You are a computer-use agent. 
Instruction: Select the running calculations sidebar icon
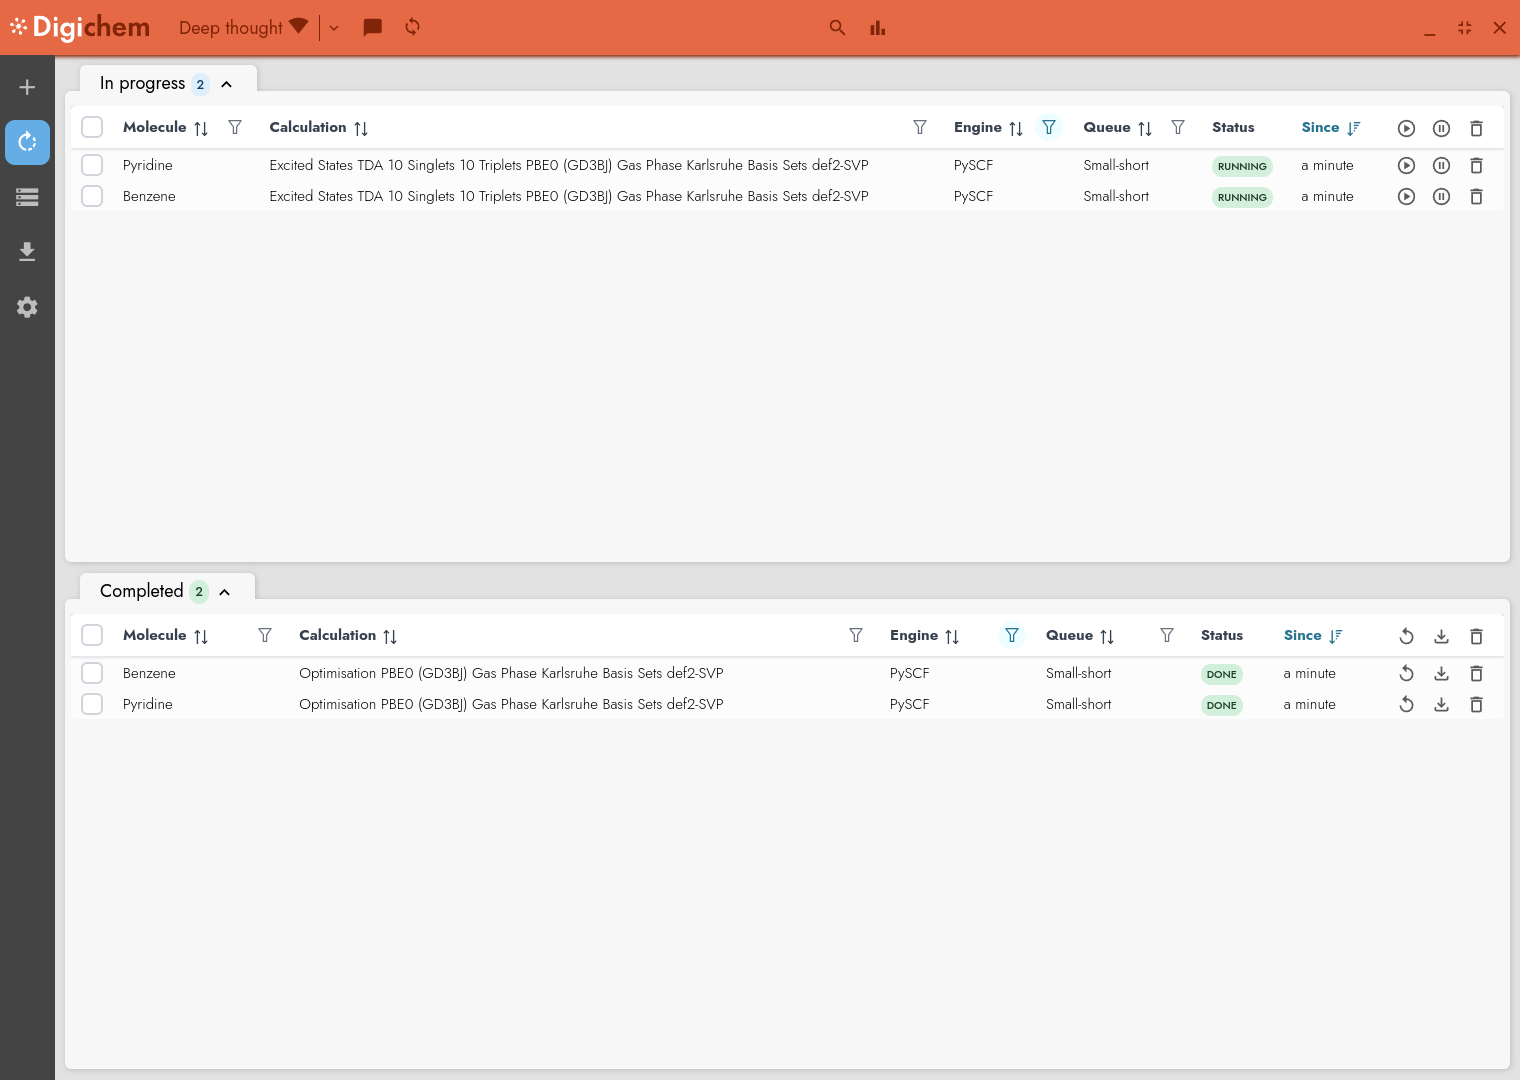pos(27,142)
